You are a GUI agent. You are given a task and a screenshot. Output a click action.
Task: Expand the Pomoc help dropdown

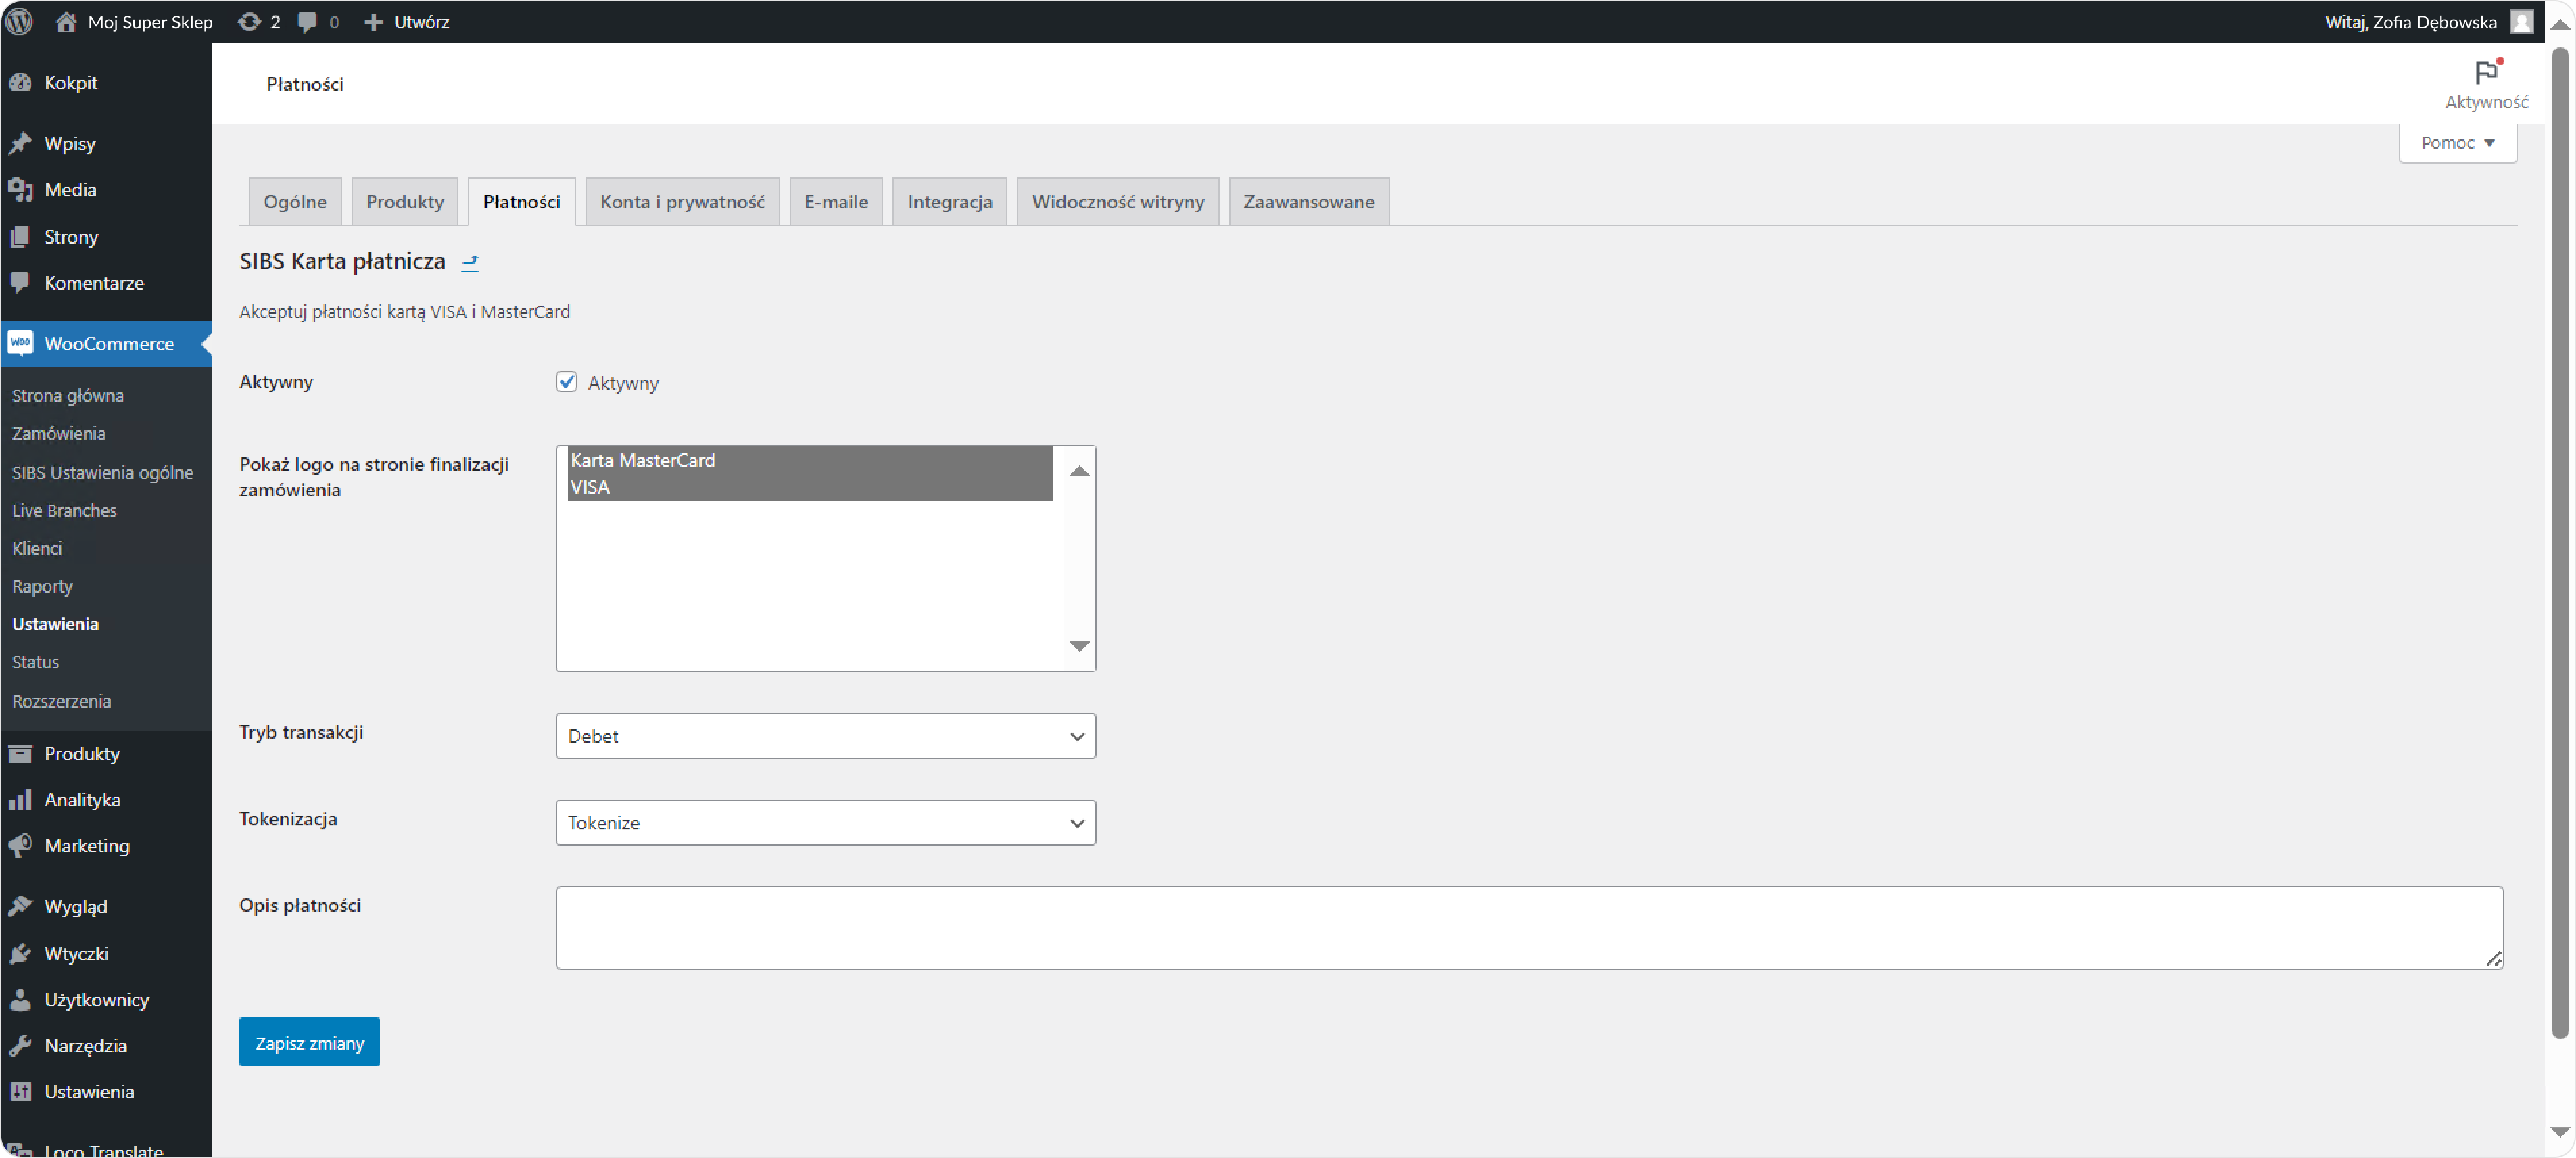tap(2457, 143)
